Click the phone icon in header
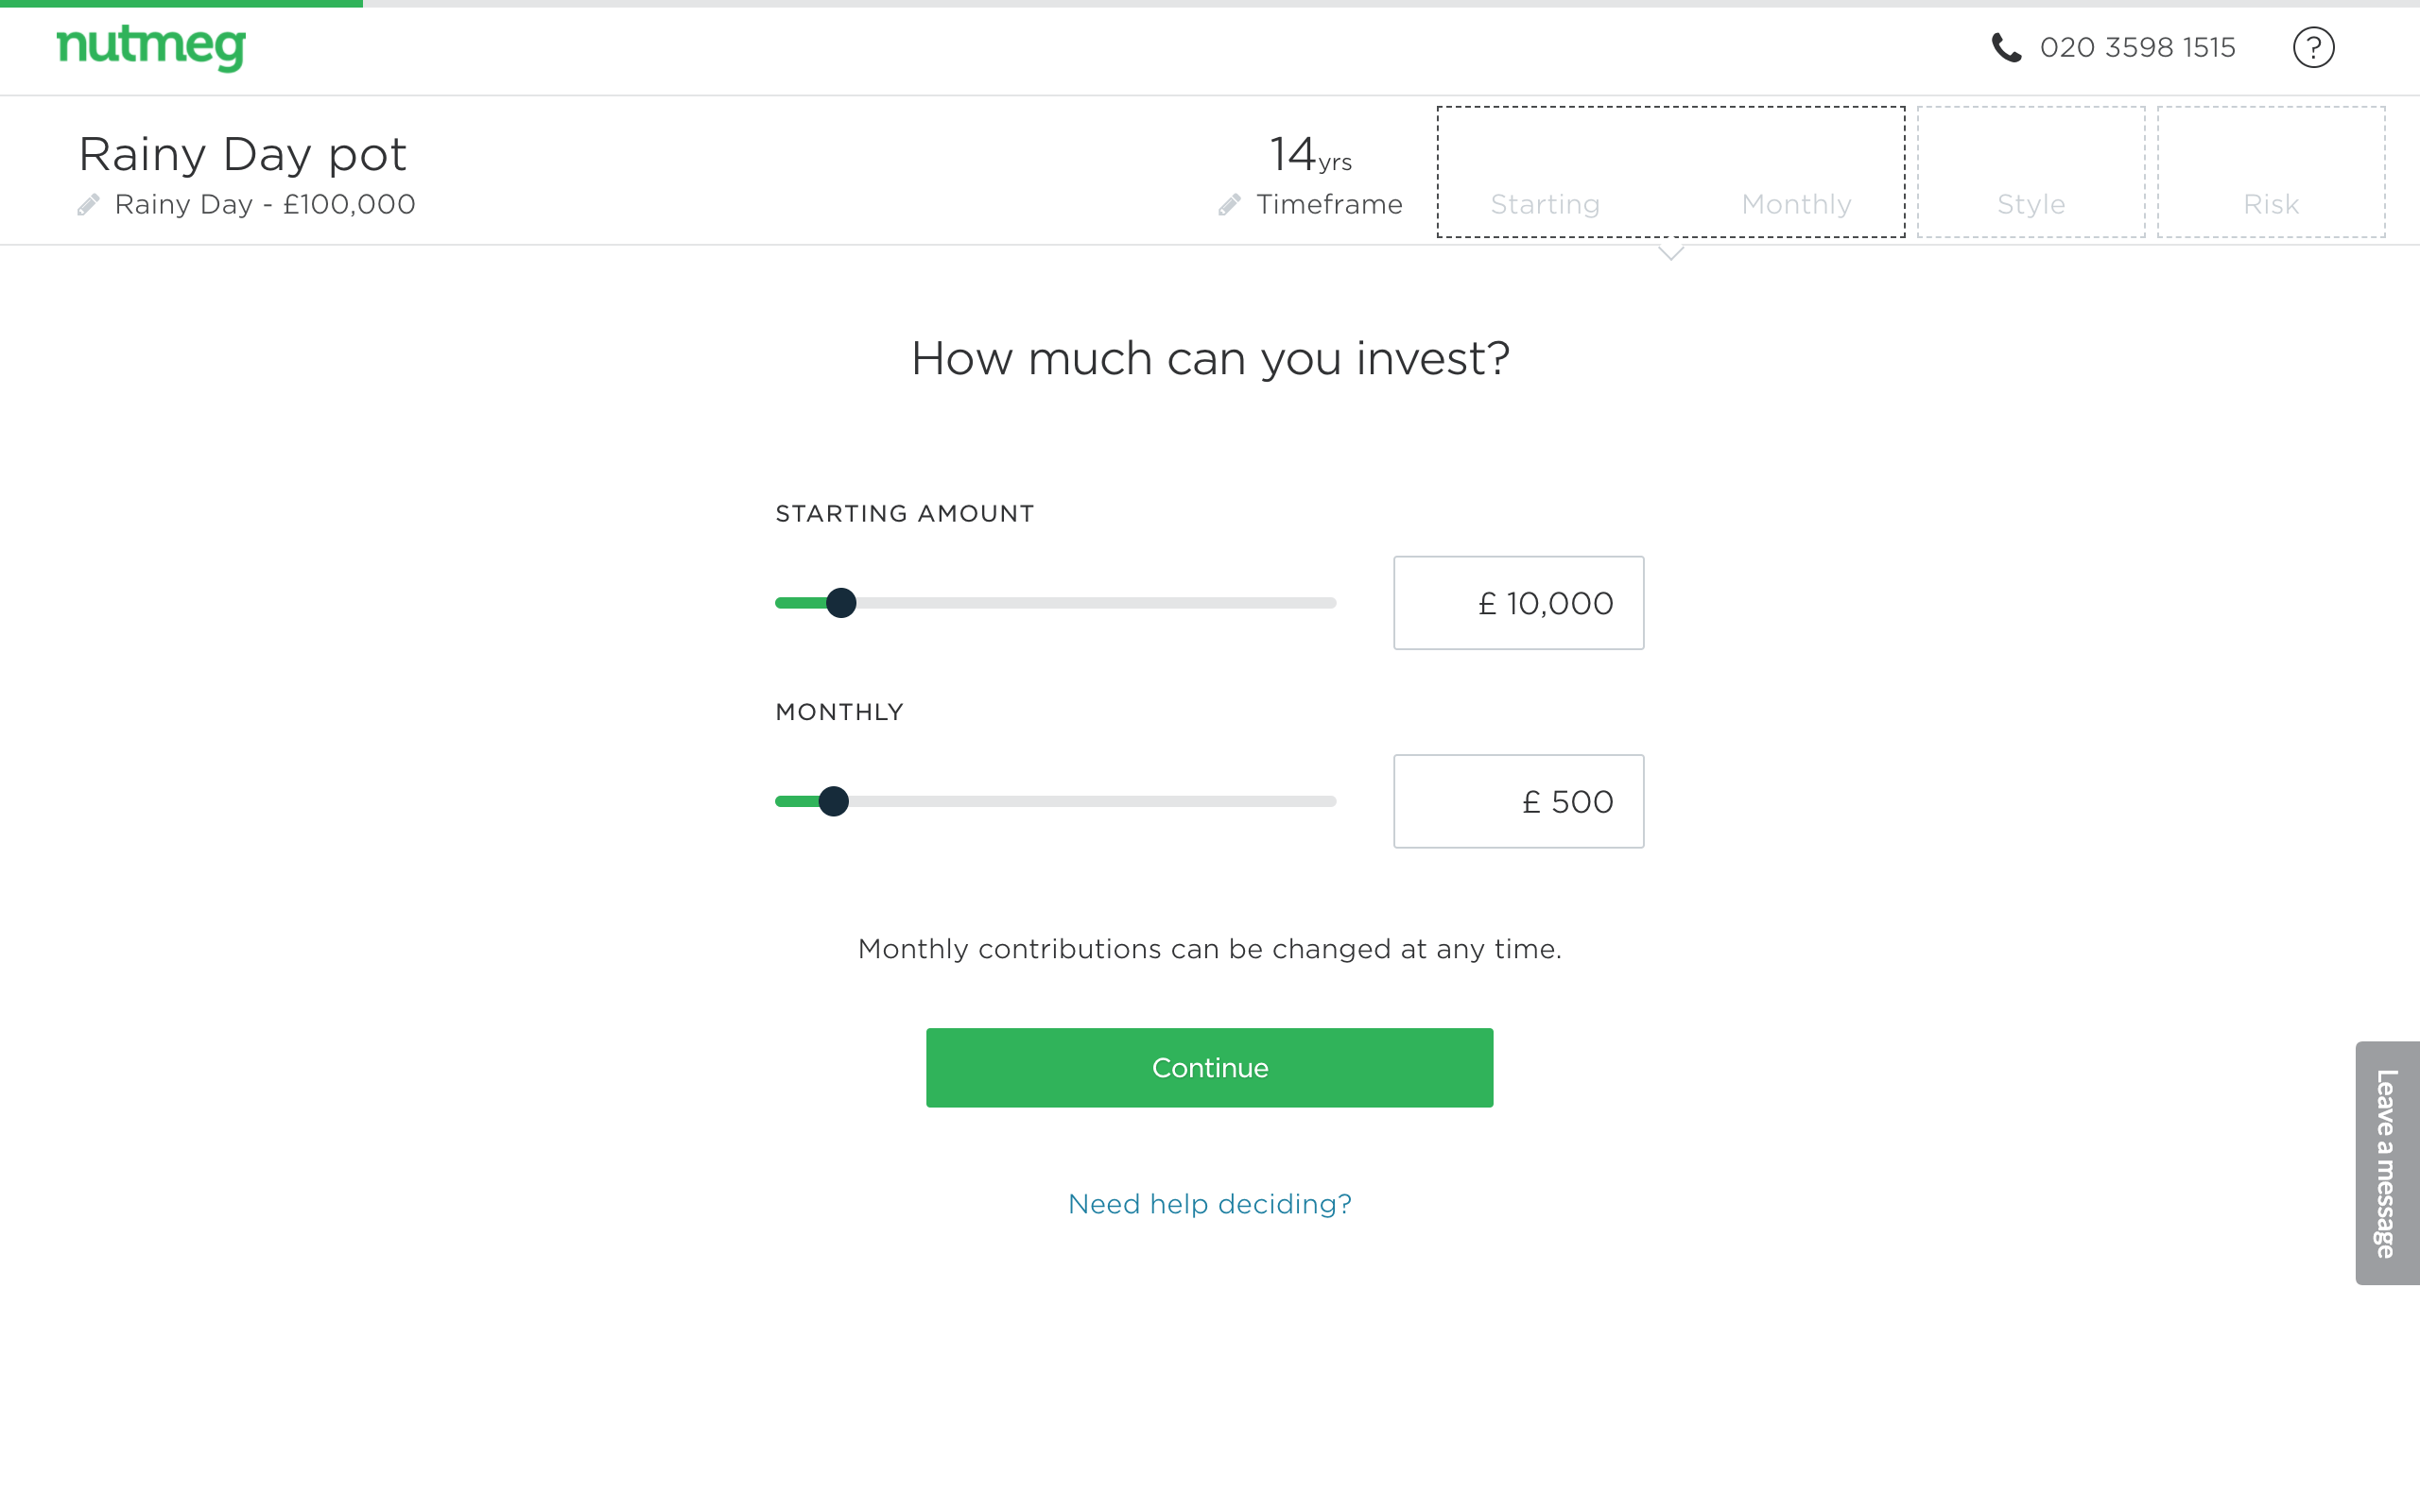Screen dimensions: 2420x1512 (x=2005, y=47)
